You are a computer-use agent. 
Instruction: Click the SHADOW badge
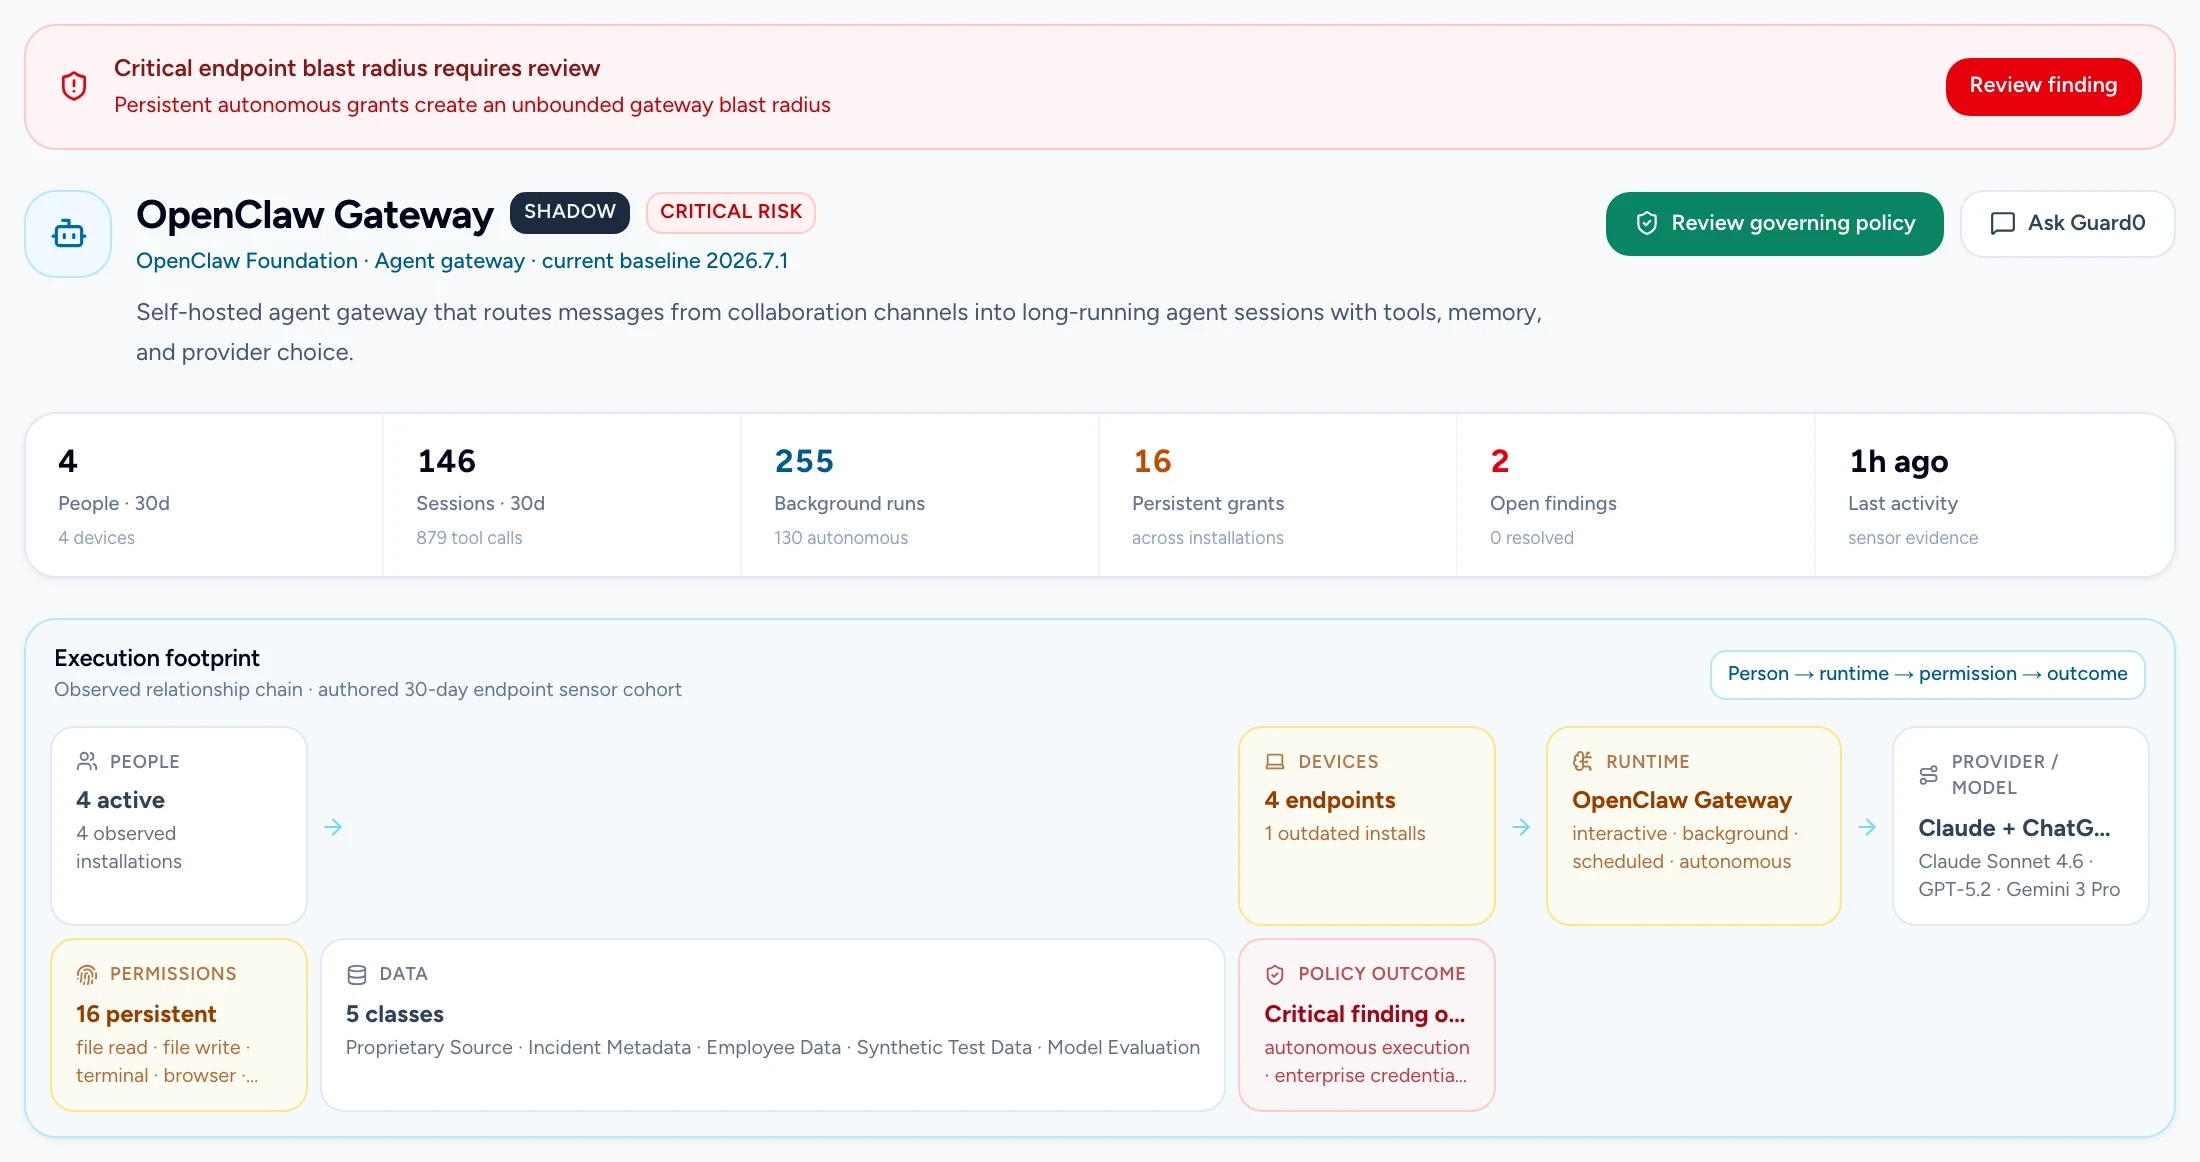tap(570, 212)
